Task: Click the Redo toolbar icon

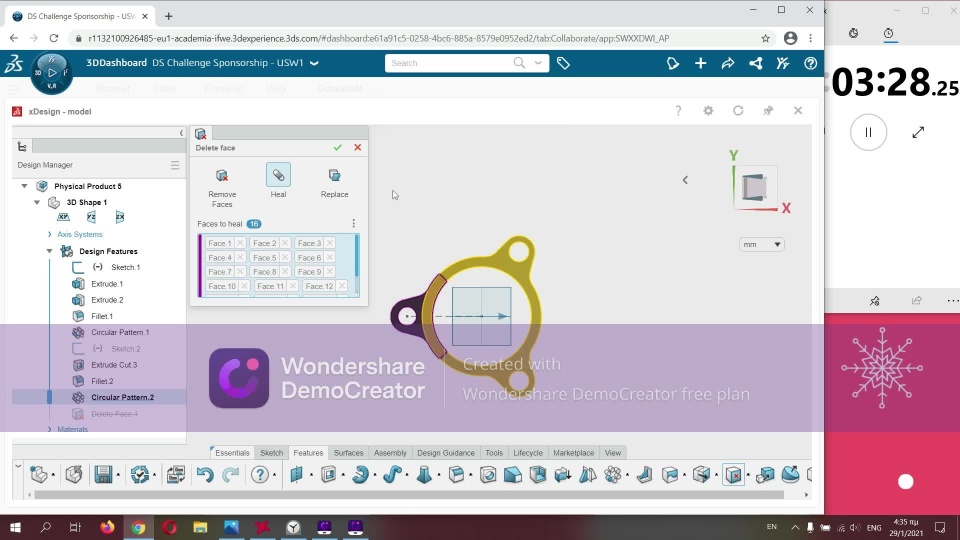Action: pyautogui.click(x=231, y=474)
